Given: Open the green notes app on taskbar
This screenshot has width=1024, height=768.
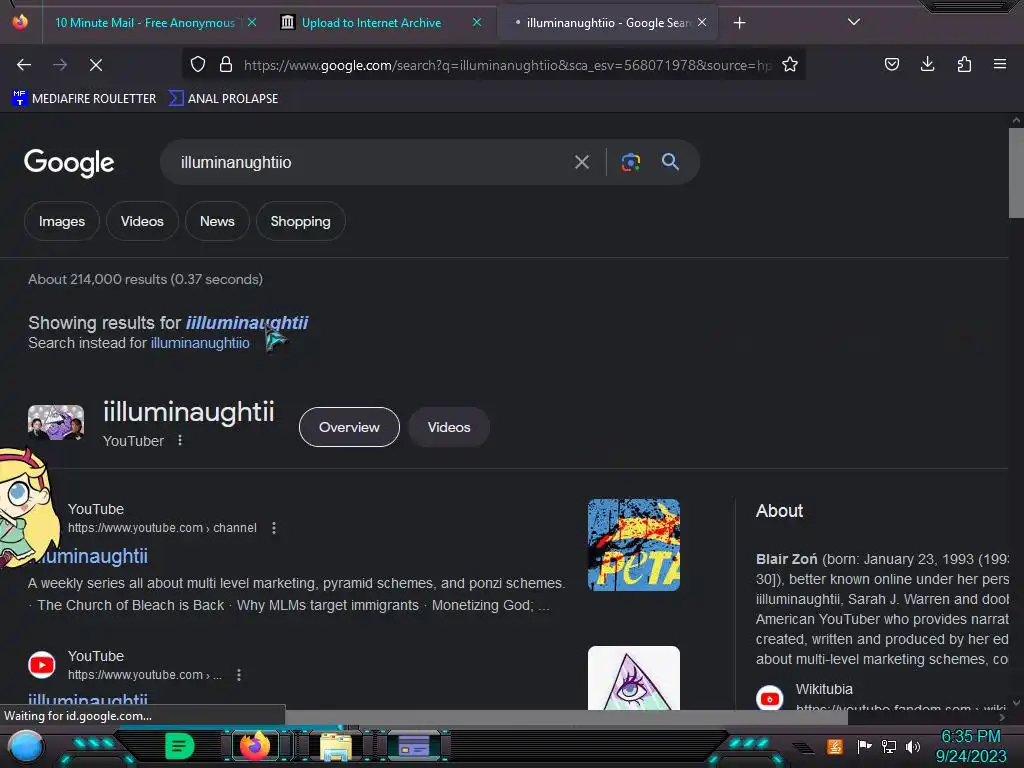Looking at the screenshot, I should coord(180,746).
